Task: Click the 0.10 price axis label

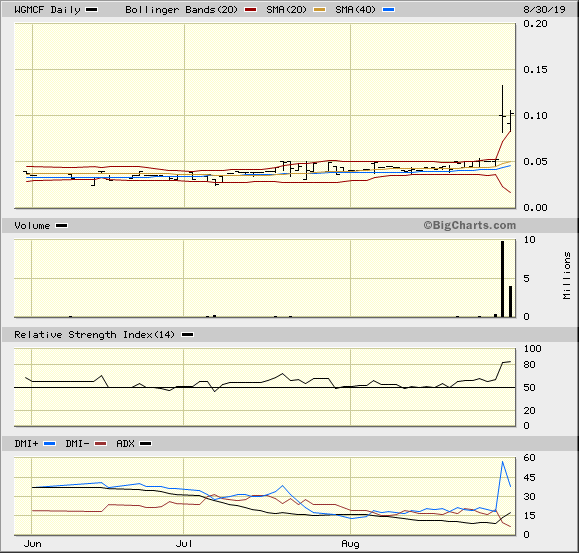Action: coord(535,116)
